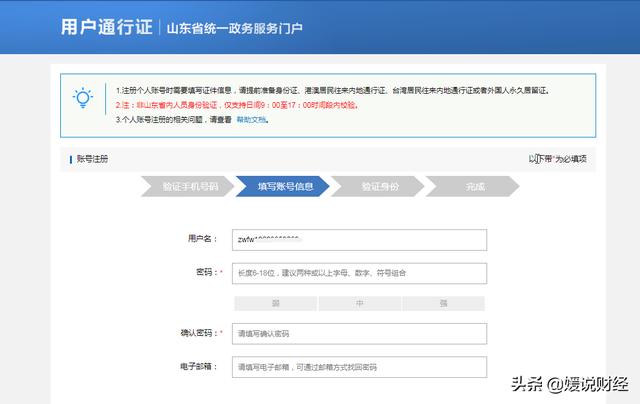Focus the 电子邮箱 email field
This screenshot has height=404, width=640.
[358, 367]
